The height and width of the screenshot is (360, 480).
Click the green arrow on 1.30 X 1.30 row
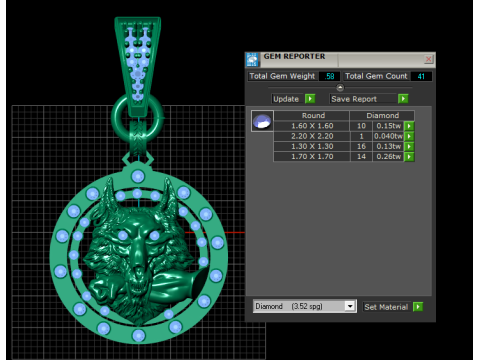[409, 146]
